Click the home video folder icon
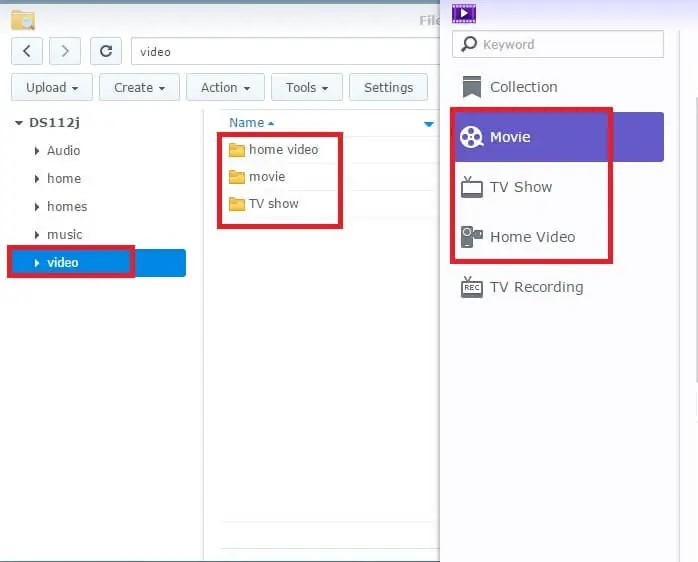 tap(237, 150)
